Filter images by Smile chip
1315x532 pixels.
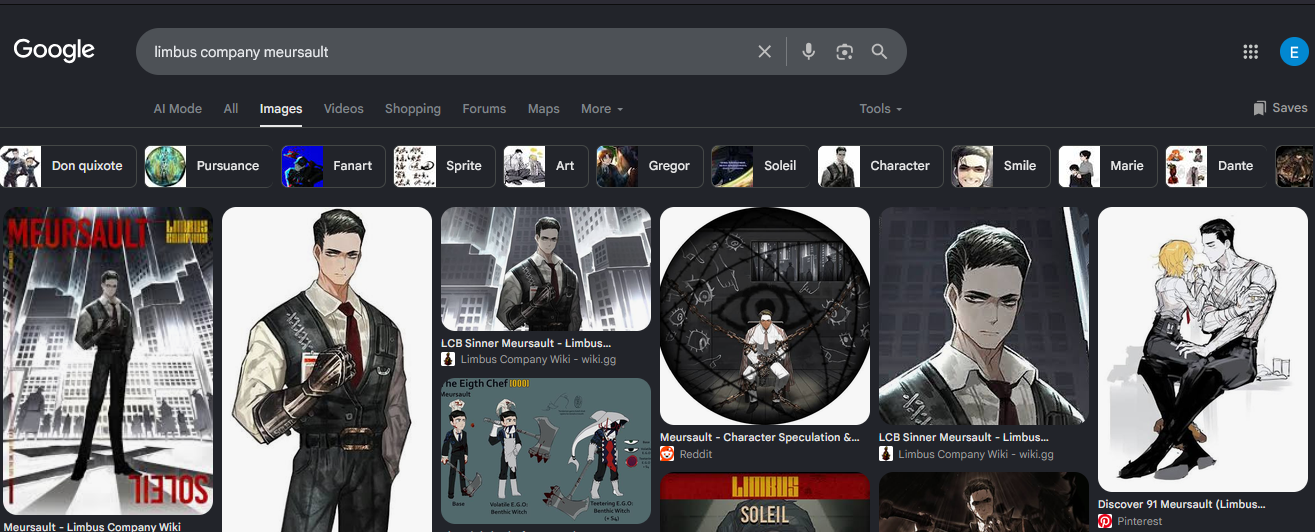pyautogui.click(x=1001, y=166)
